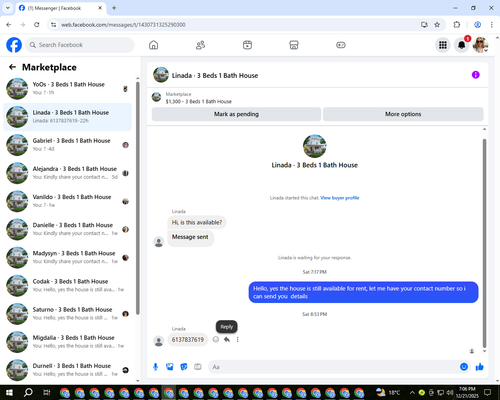Open Gabriel 3 Beds 1 Bath House chat
The width and height of the screenshot is (500, 400).
(x=67, y=145)
